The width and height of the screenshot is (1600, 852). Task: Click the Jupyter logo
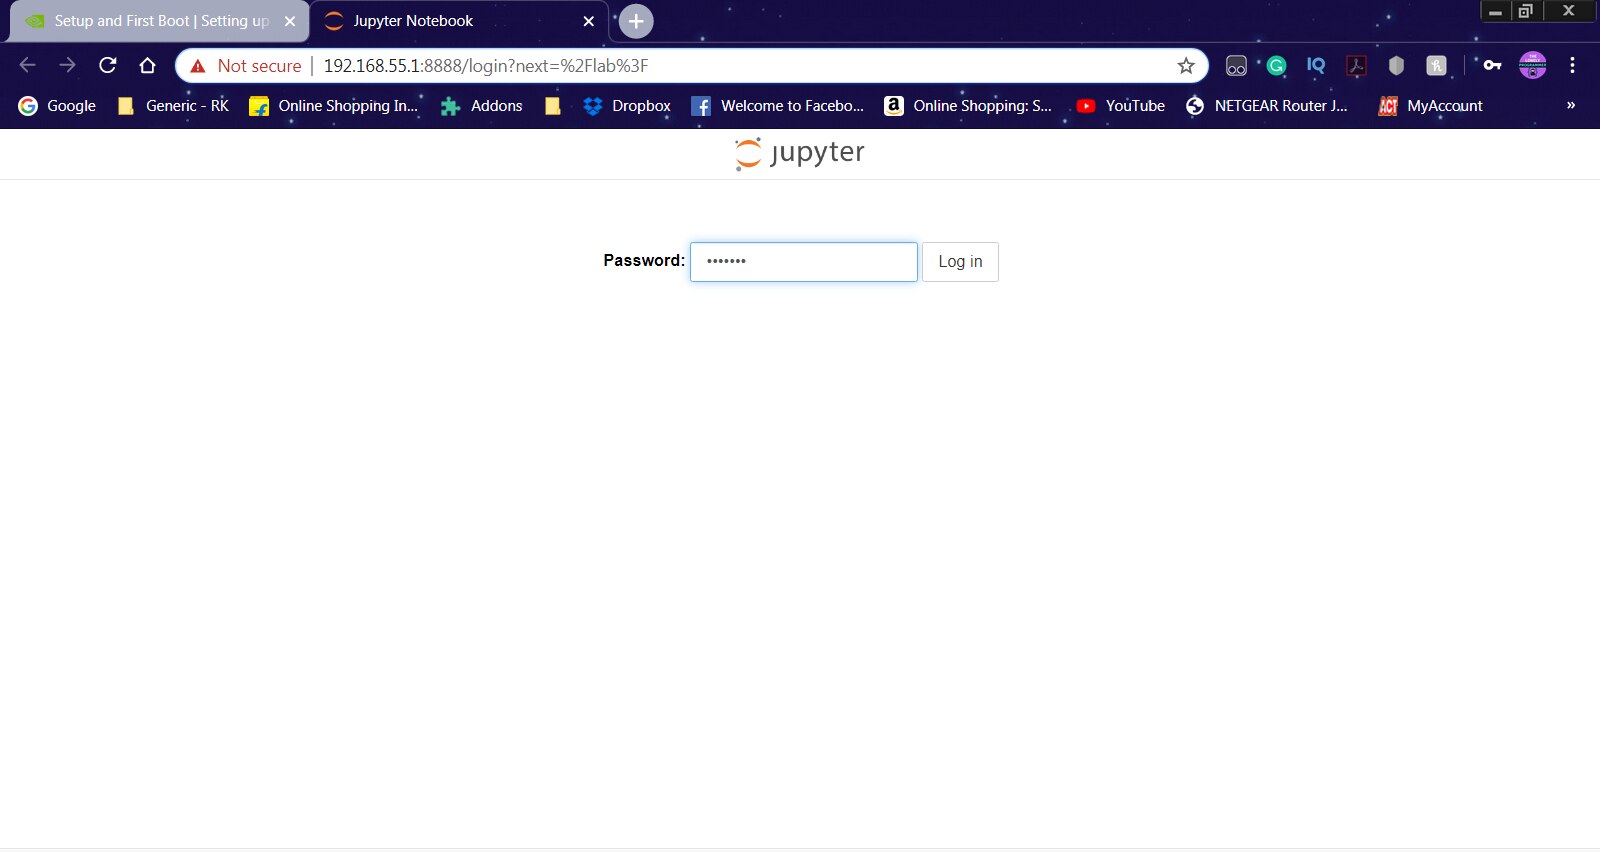(x=799, y=153)
